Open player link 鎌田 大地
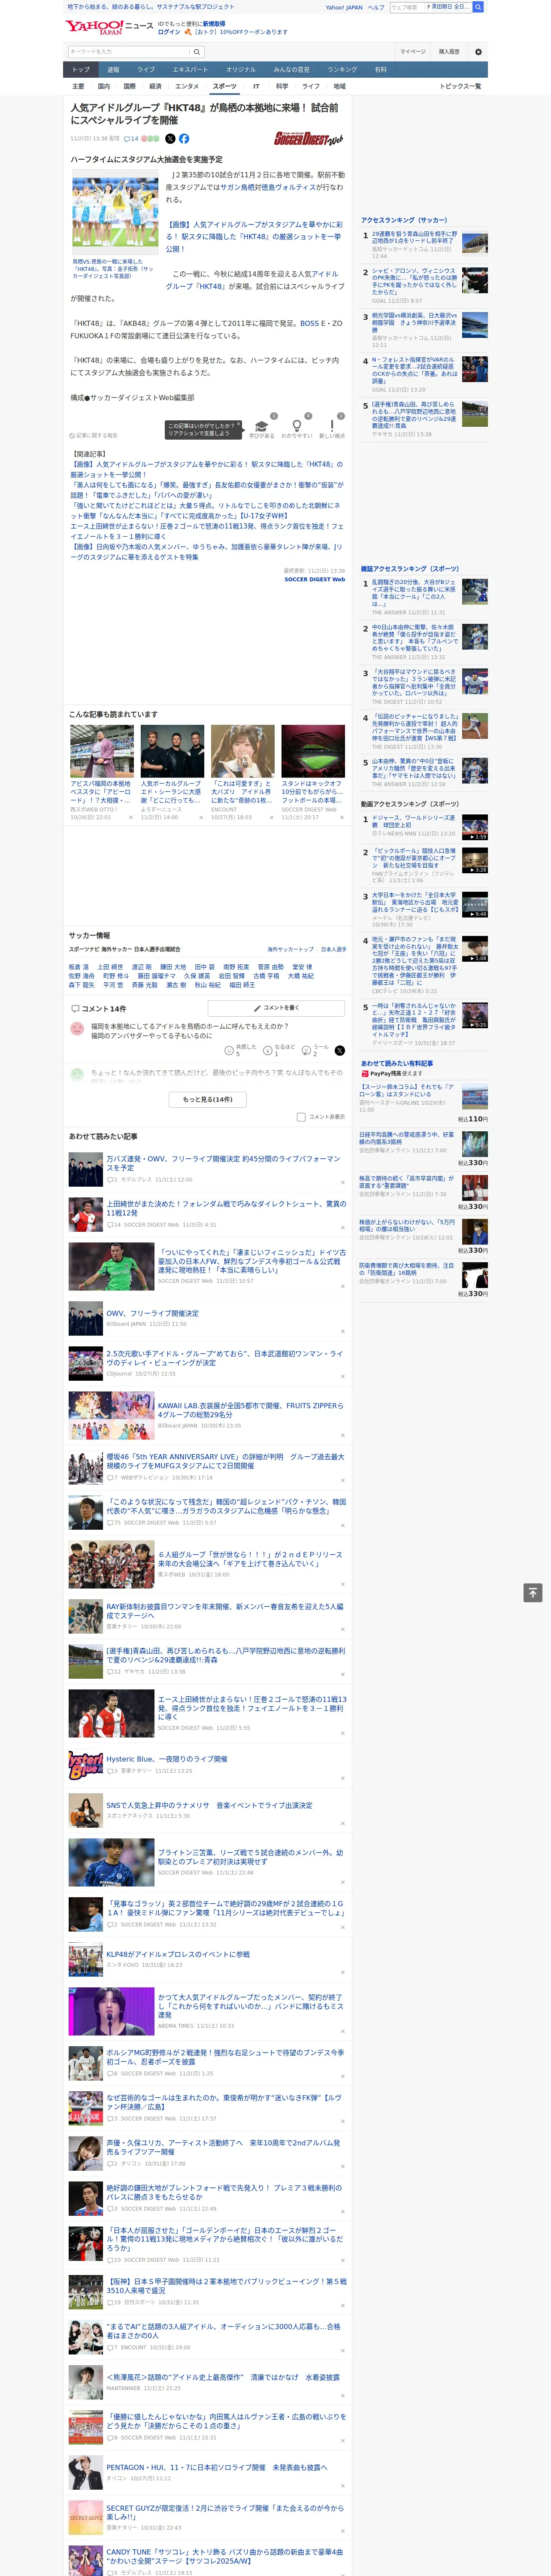Image resolution: width=551 pixels, height=2576 pixels. click(x=172, y=967)
